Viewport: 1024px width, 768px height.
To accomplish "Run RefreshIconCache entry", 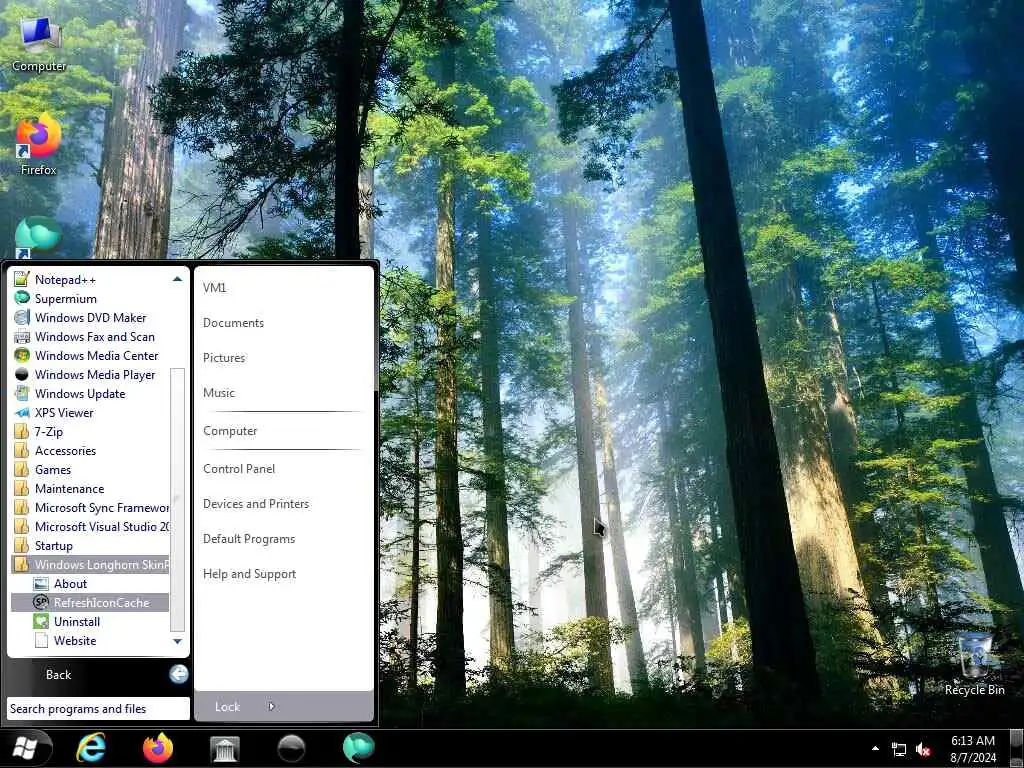I will click(x=90, y=602).
